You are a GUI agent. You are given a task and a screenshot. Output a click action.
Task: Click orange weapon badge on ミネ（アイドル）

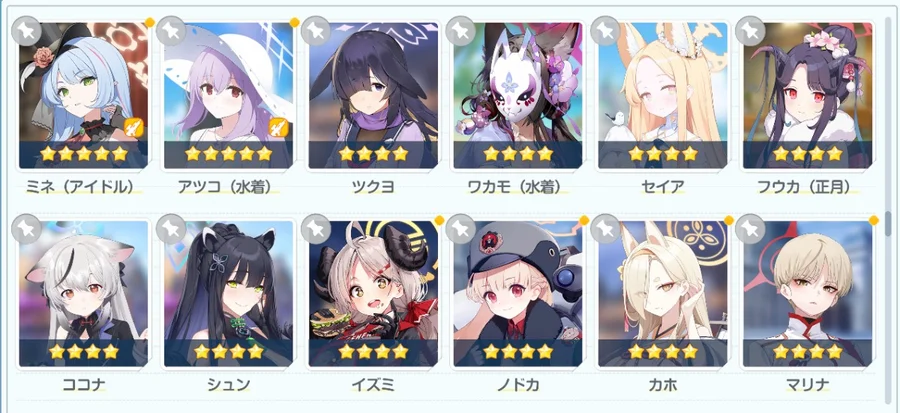tap(133, 127)
